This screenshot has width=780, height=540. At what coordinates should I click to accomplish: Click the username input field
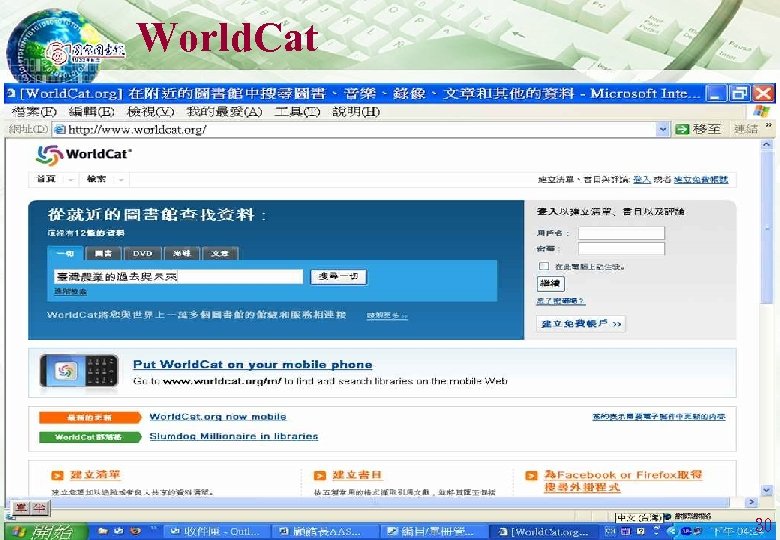621,233
